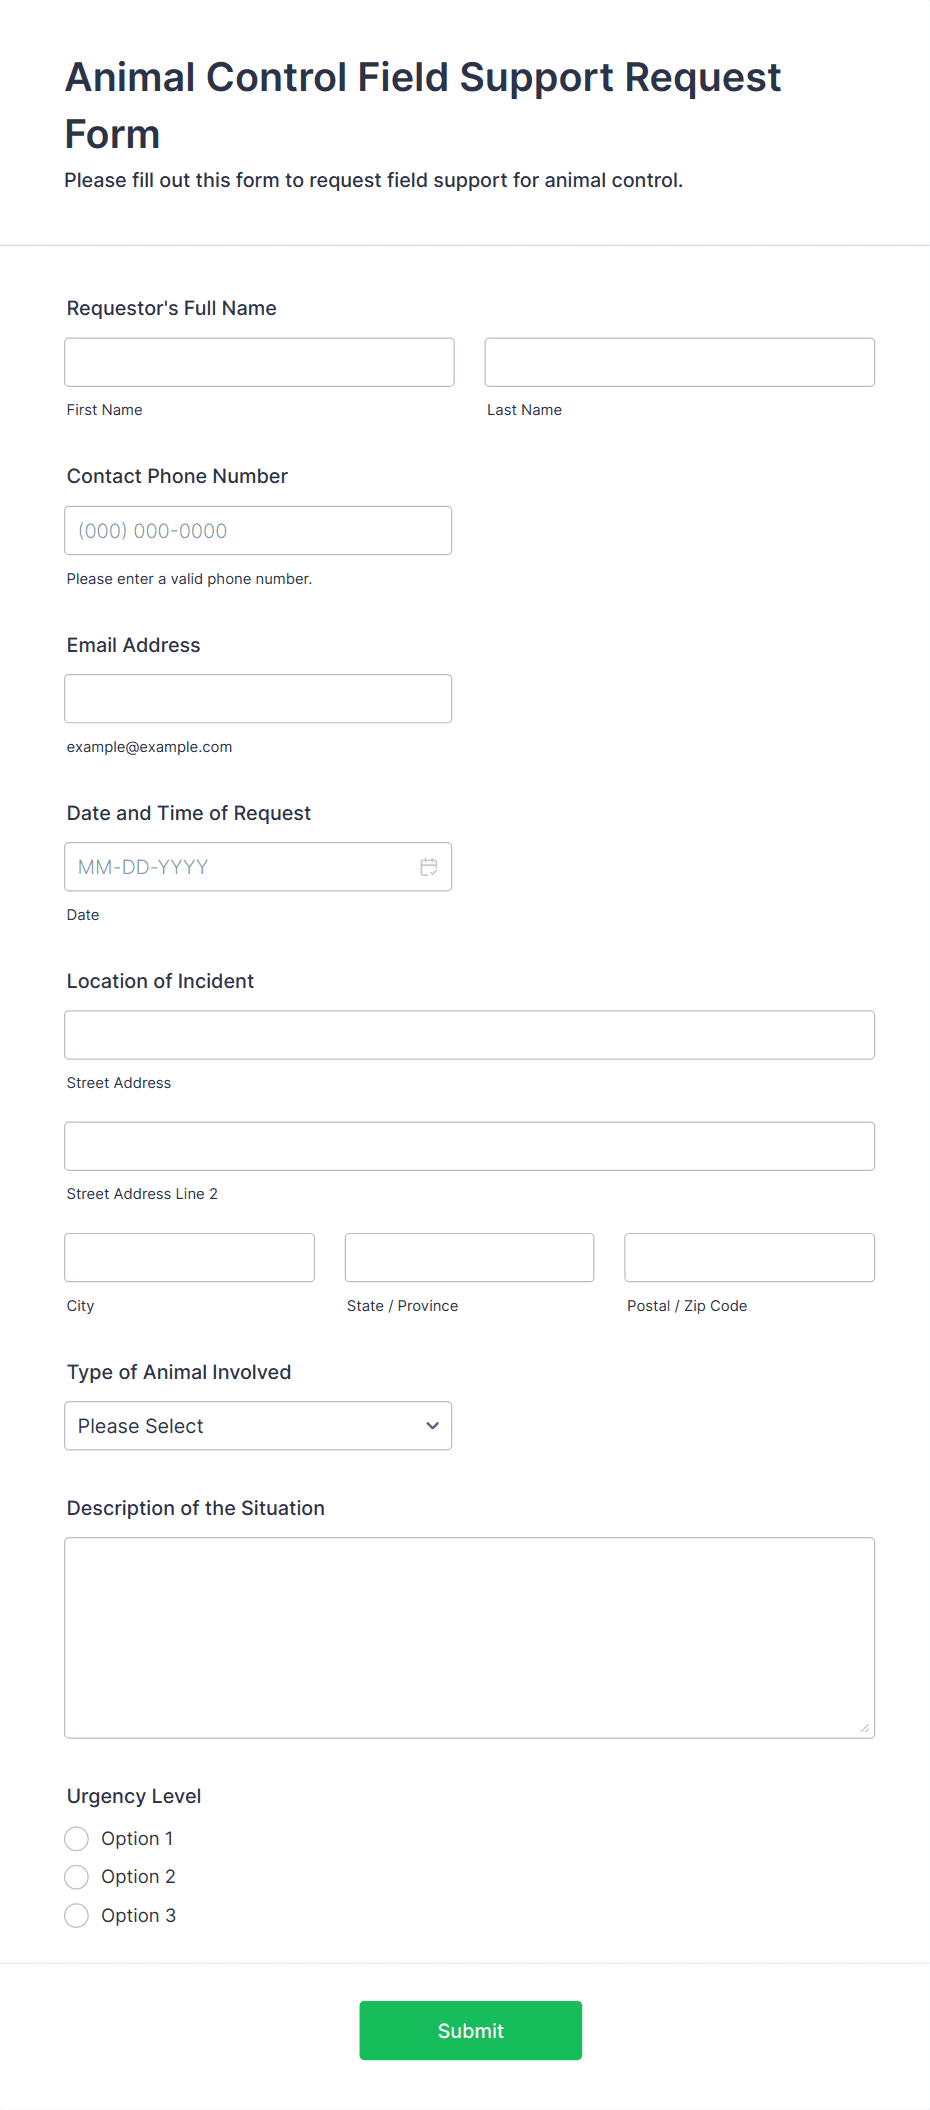Select Option 3 urgency radio button
This screenshot has width=930, height=2110.
(x=77, y=1916)
